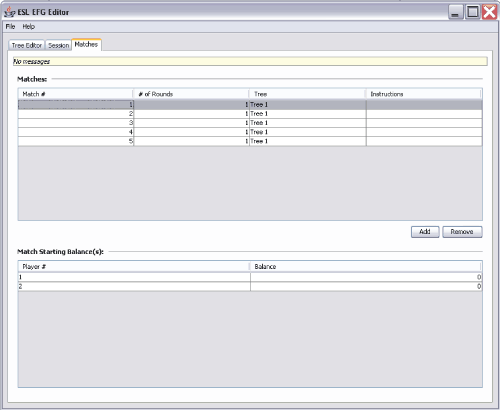Switch to the Tree Editor tab

click(x=27, y=45)
